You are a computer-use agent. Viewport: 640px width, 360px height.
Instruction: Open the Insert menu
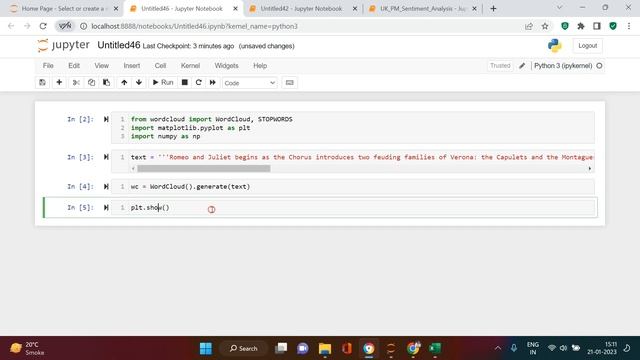tap(132, 66)
